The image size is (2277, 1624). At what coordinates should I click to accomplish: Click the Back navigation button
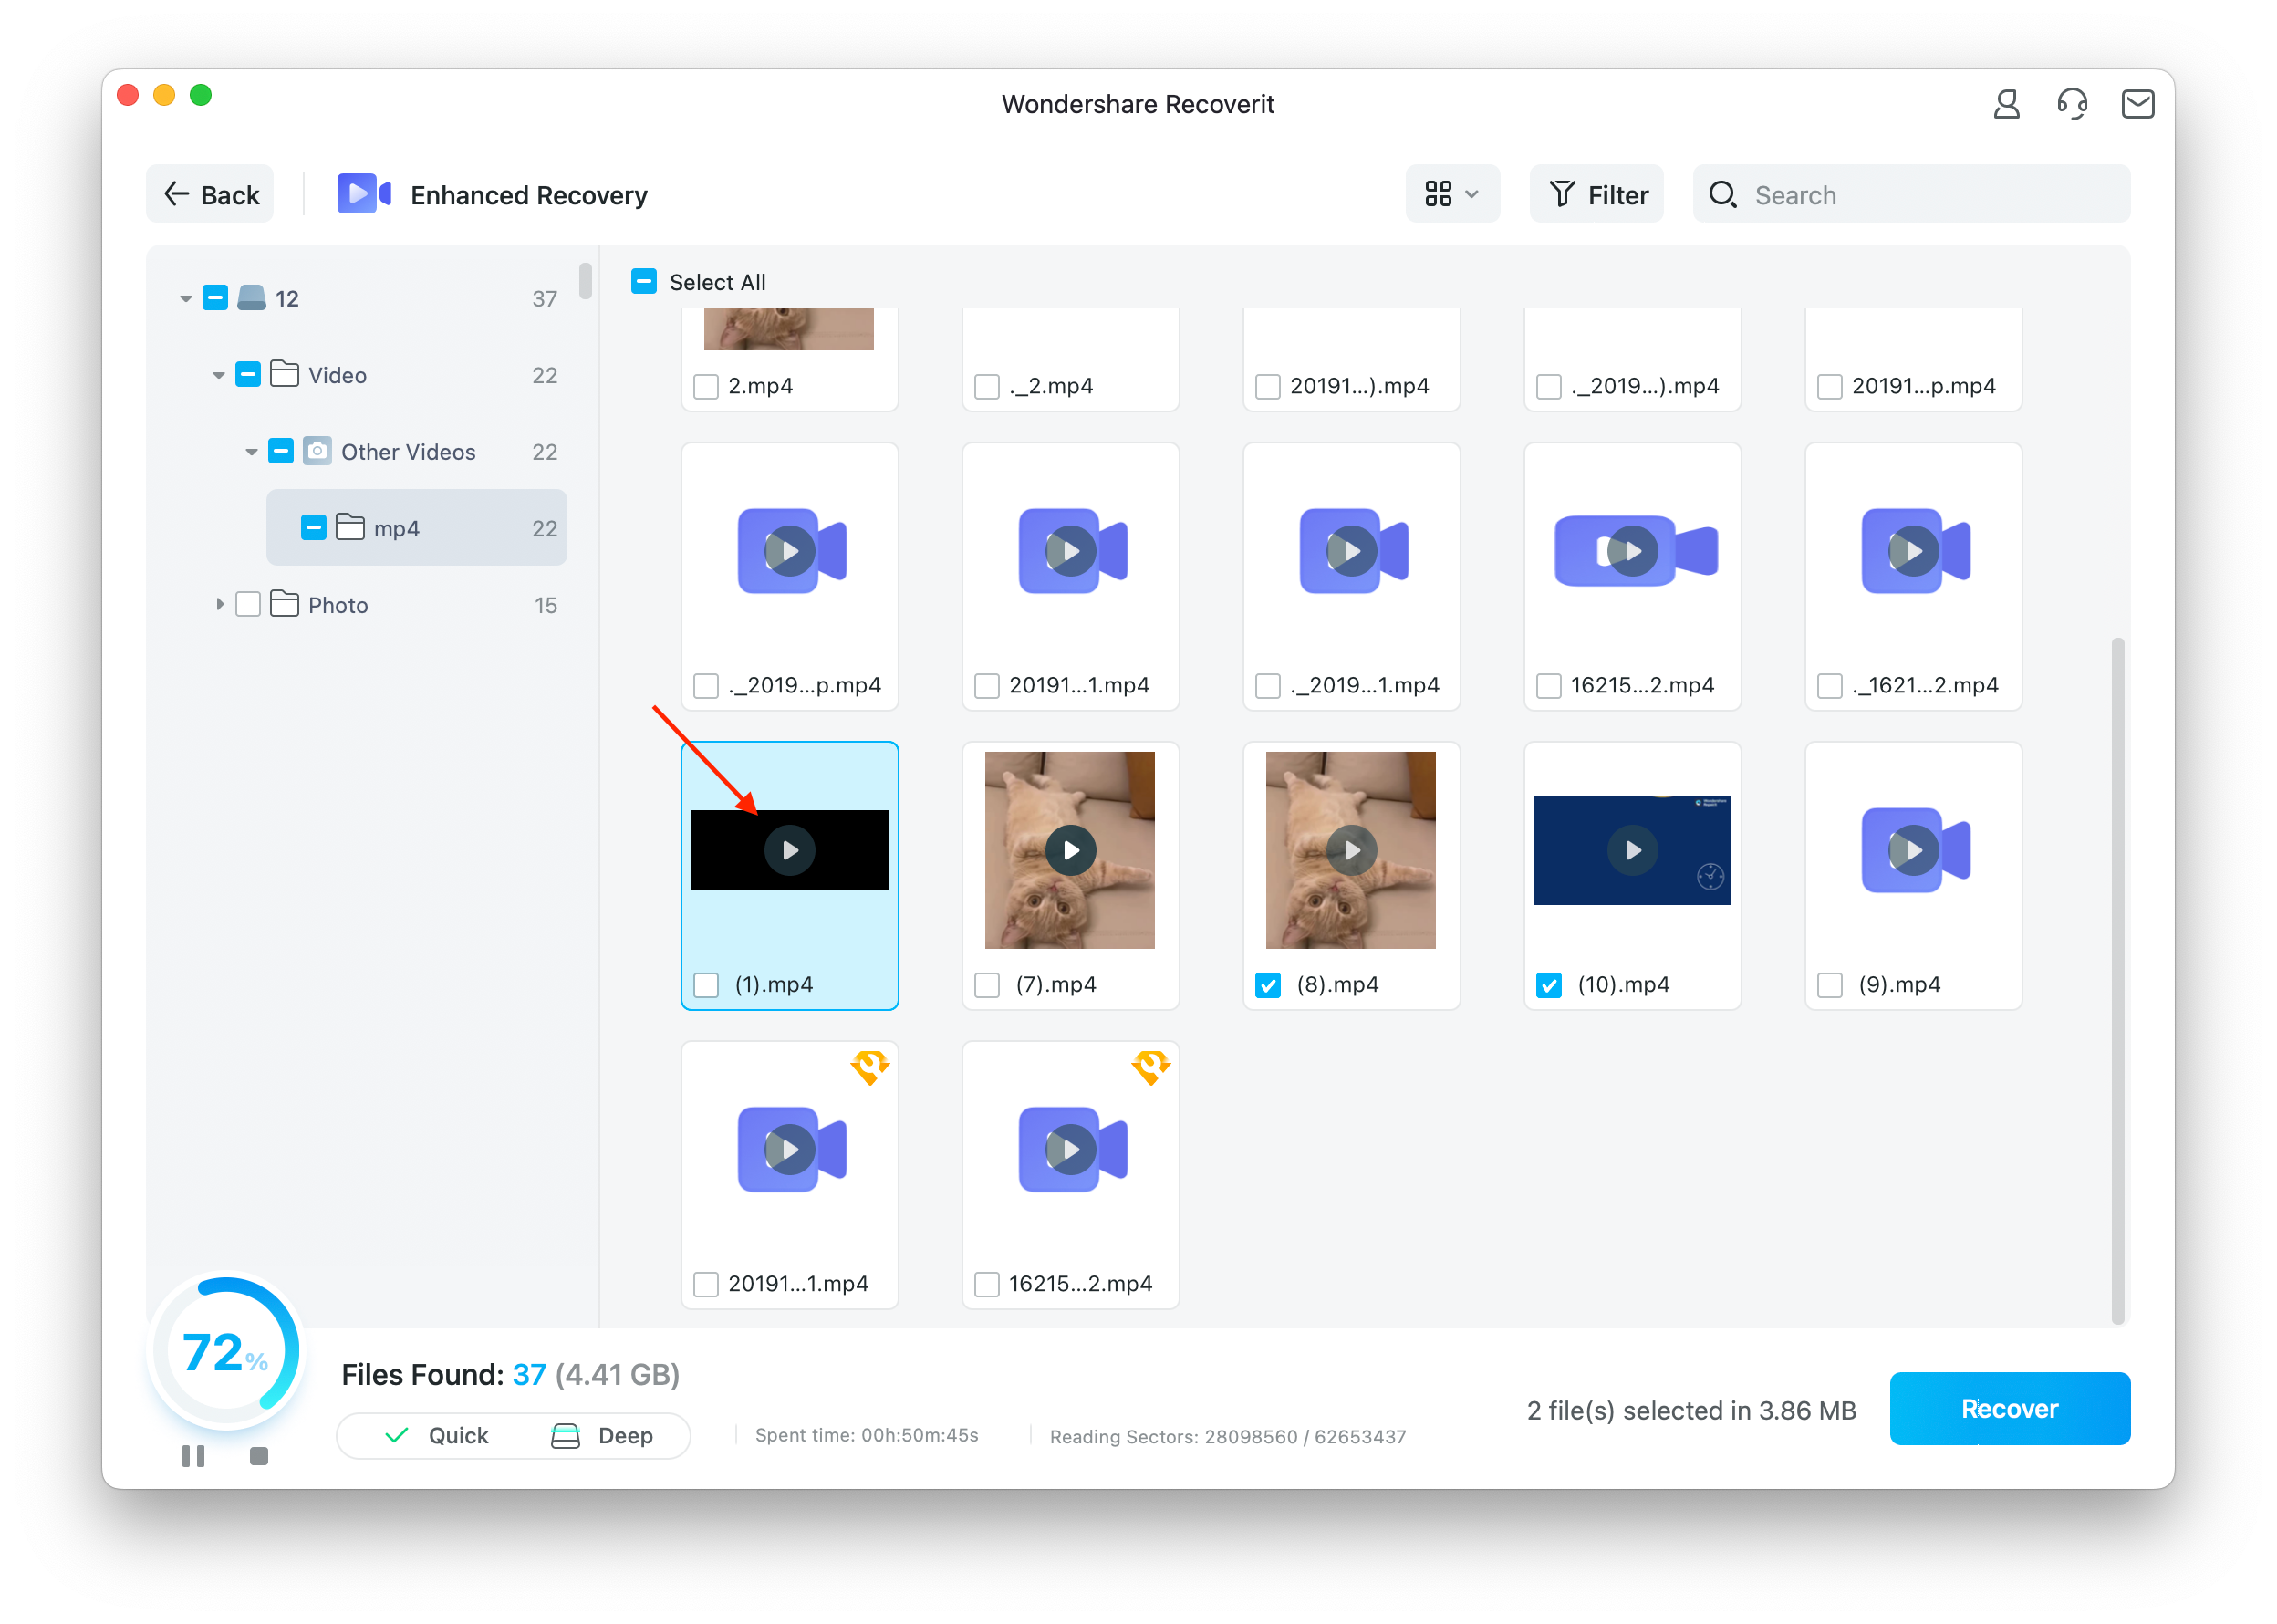point(213,193)
